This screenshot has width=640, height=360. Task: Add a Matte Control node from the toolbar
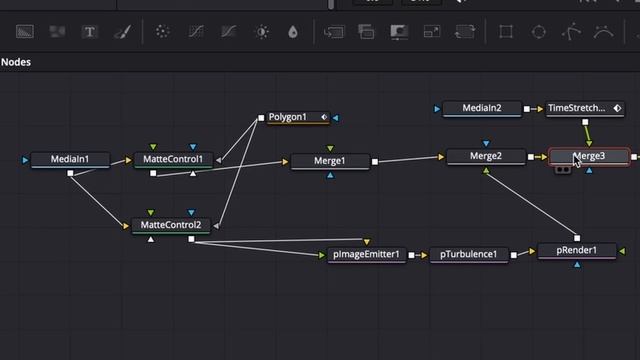[399, 32]
